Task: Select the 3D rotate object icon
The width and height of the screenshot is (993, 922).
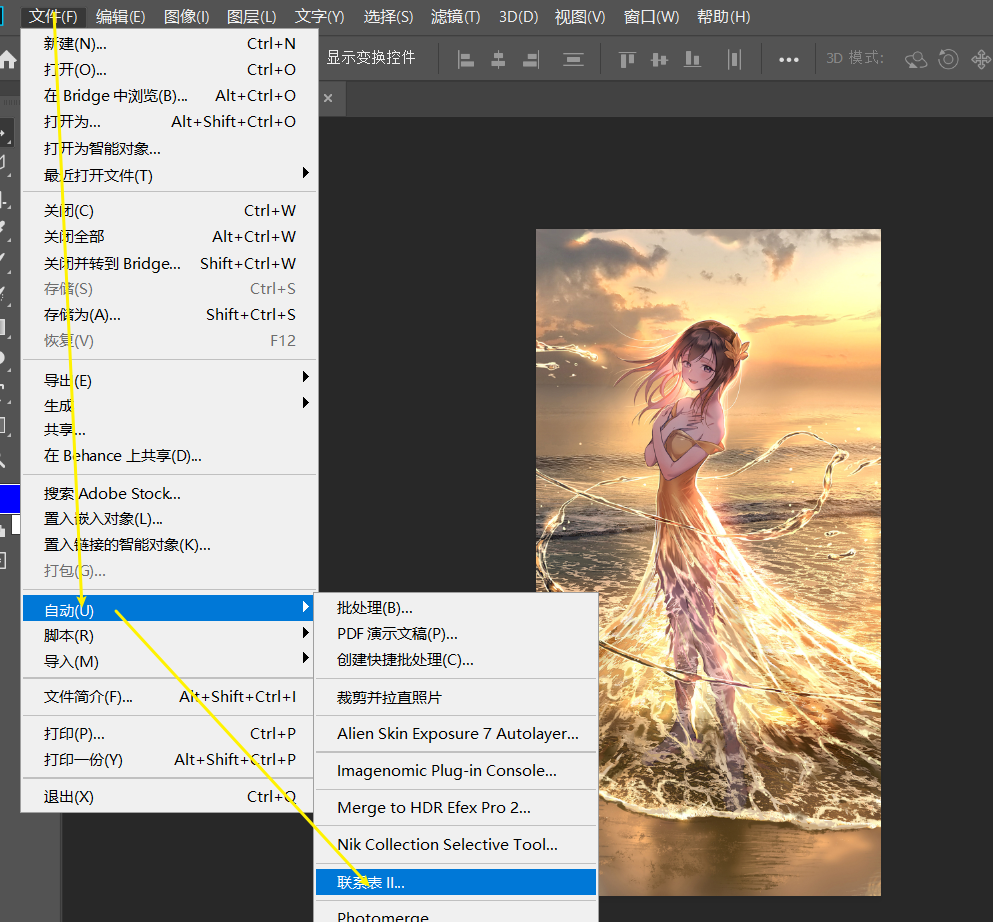Action: tap(916, 60)
